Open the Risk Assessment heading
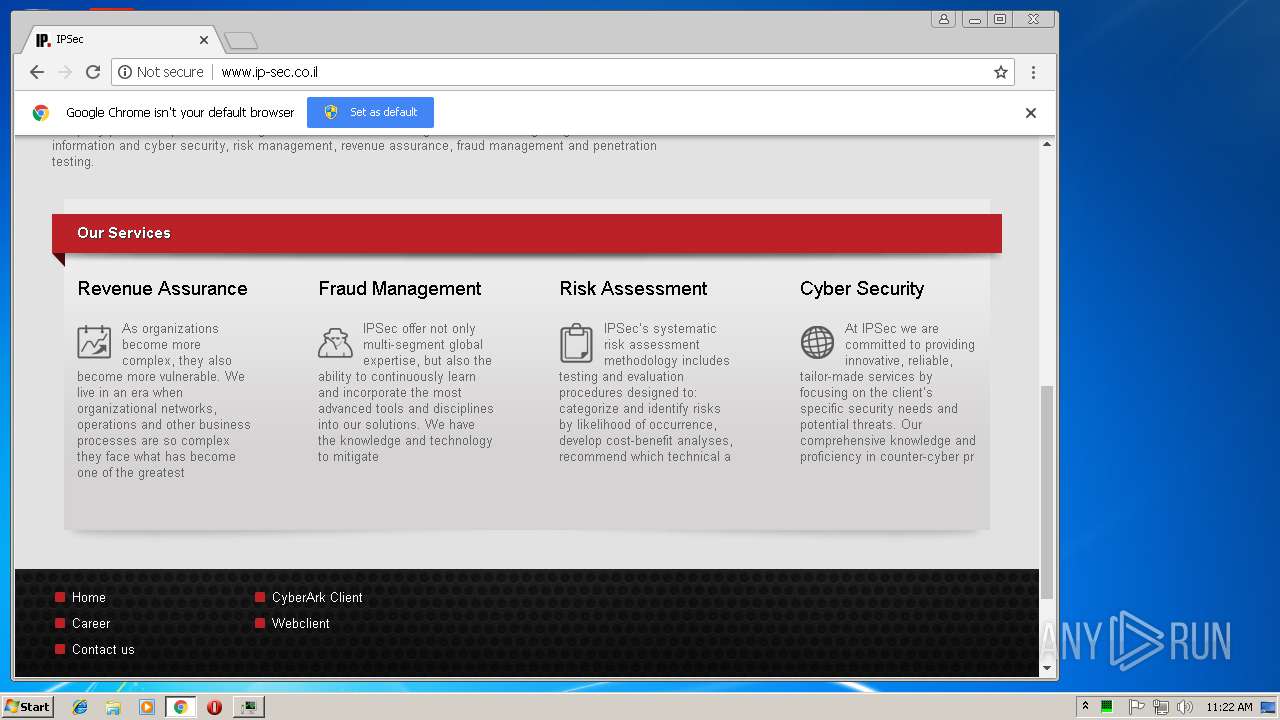This screenshot has width=1280, height=720. tap(633, 289)
